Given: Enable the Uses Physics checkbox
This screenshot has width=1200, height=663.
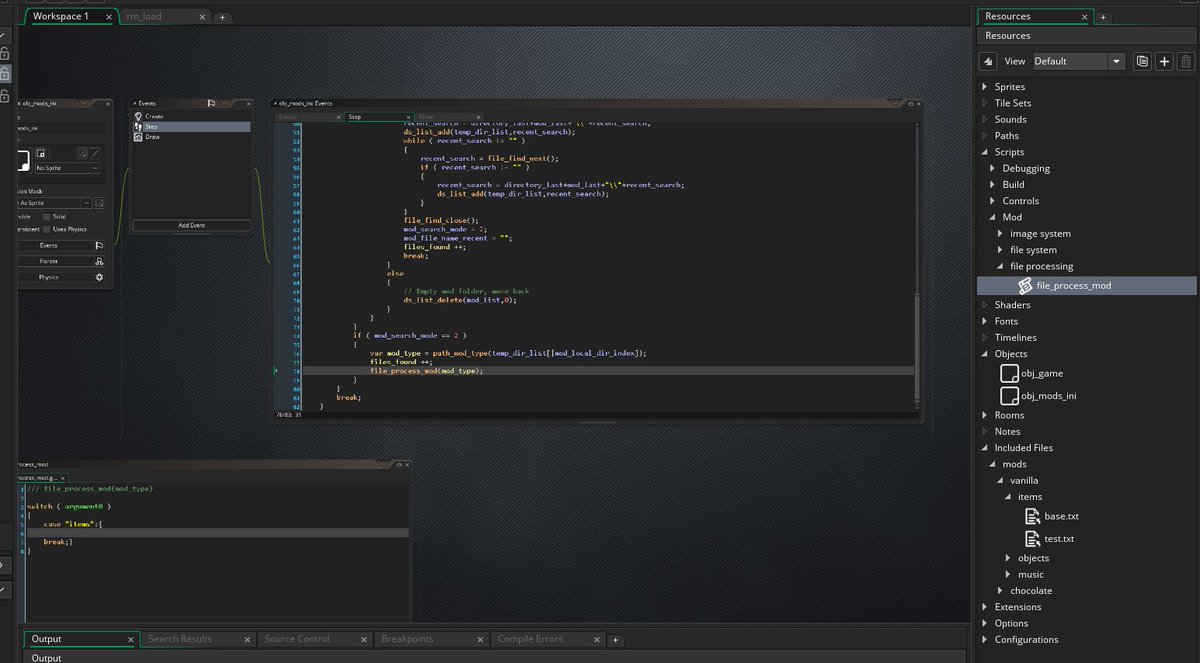Looking at the screenshot, I should [46, 229].
